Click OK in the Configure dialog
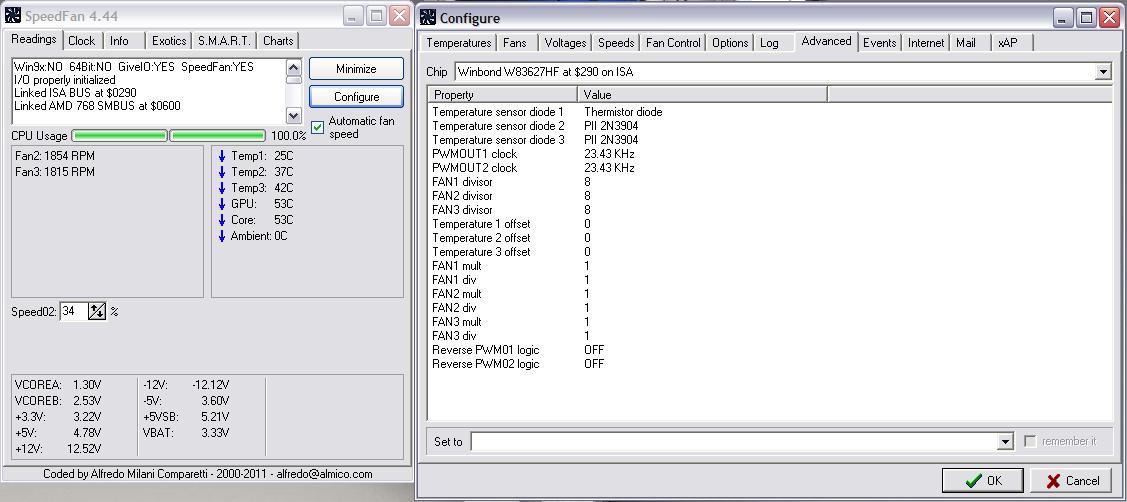The height and width of the screenshot is (502, 1127). tap(983, 480)
